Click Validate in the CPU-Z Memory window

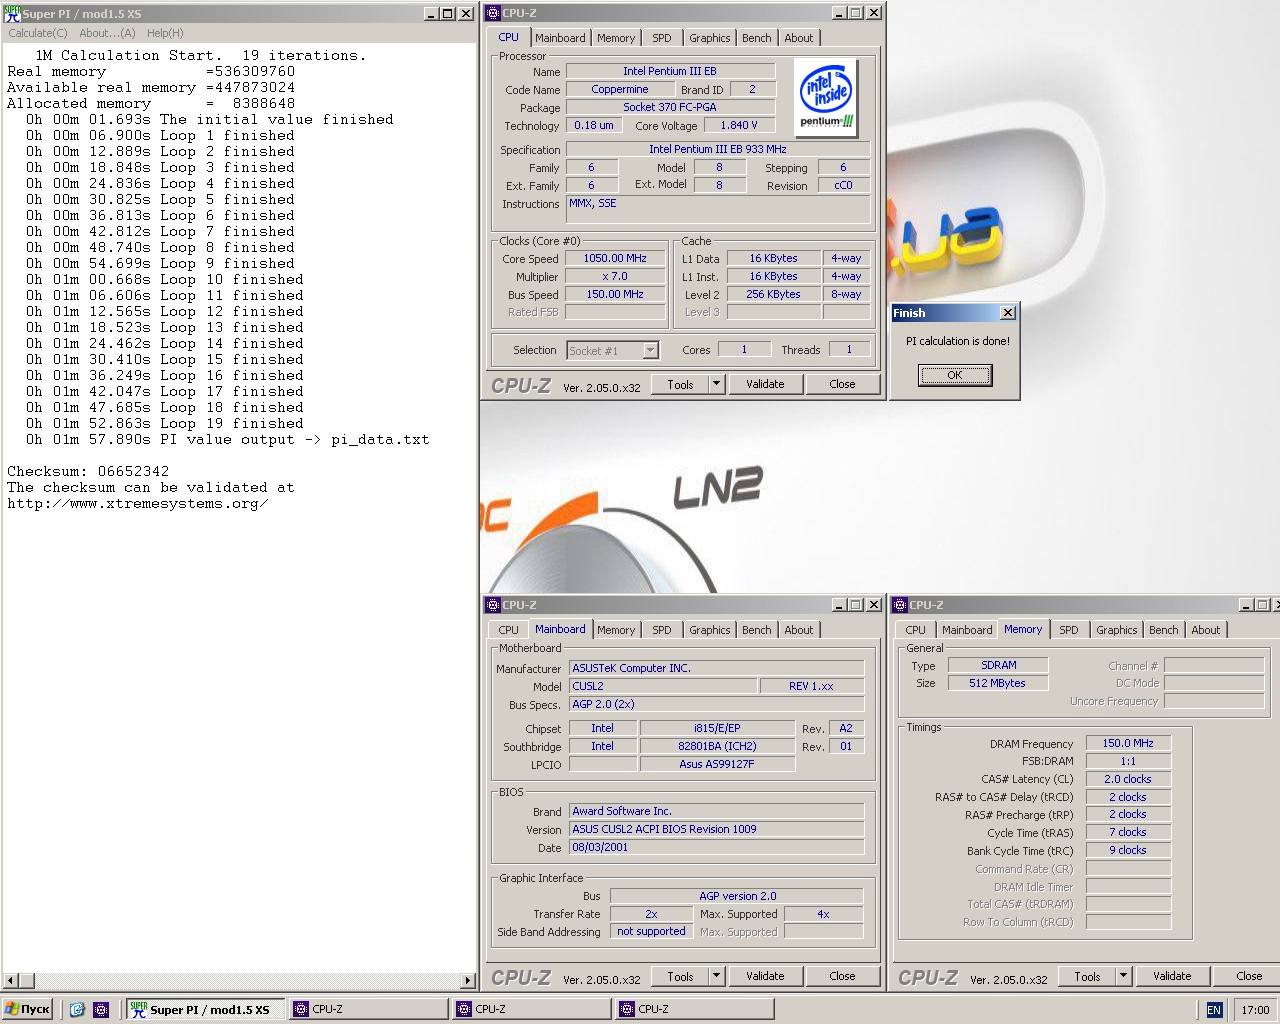tap(1172, 976)
